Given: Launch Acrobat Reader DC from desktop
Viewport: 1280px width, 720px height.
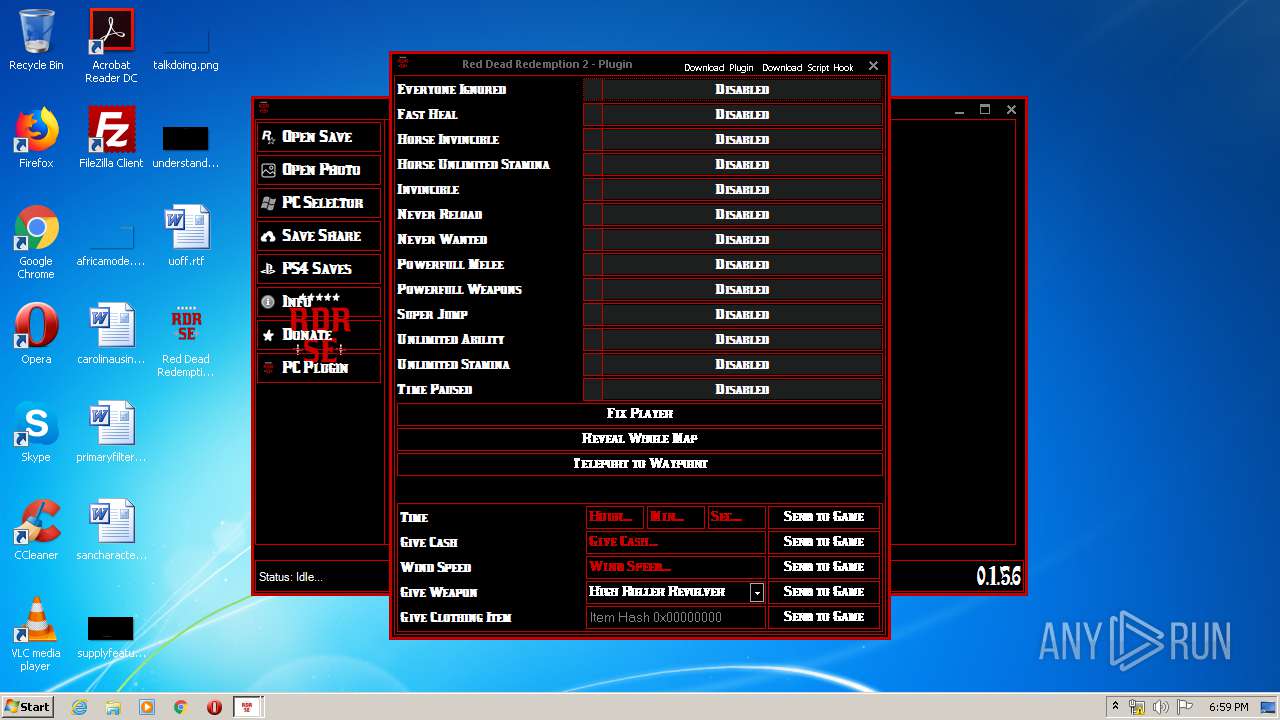Looking at the screenshot, I should tap(111, 46).
